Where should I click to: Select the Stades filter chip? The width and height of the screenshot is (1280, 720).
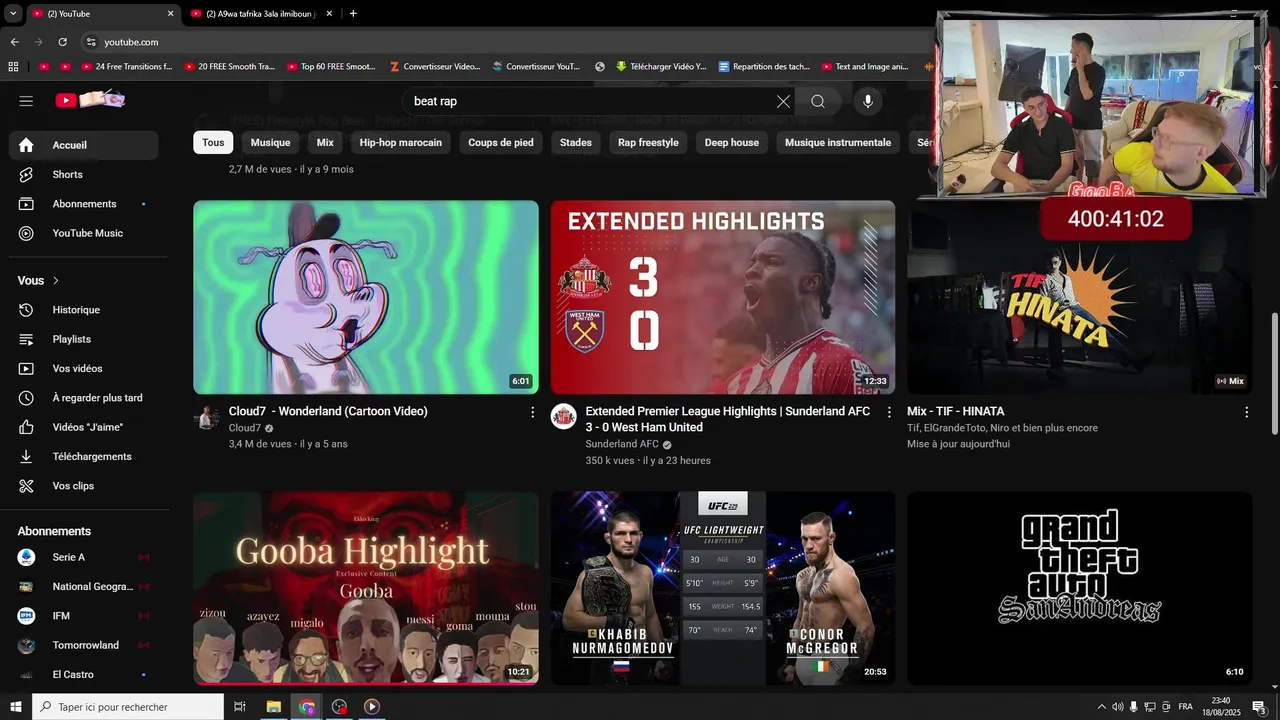(576, 143)
